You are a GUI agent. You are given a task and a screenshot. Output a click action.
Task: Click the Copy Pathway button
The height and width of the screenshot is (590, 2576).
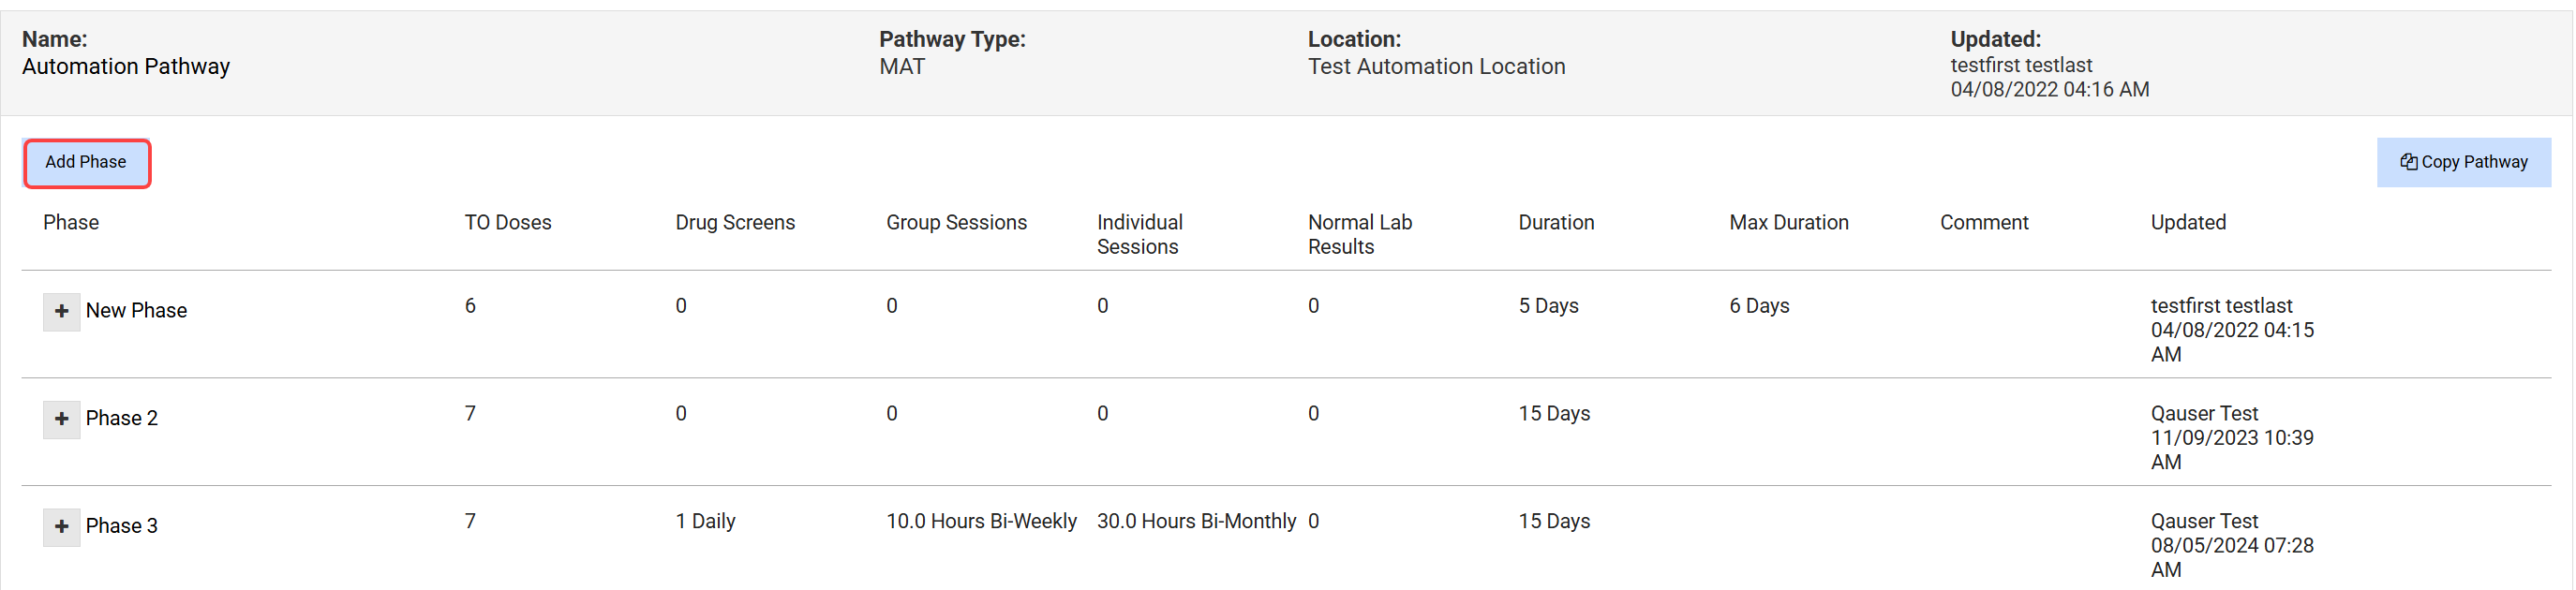pos(2463,162)
